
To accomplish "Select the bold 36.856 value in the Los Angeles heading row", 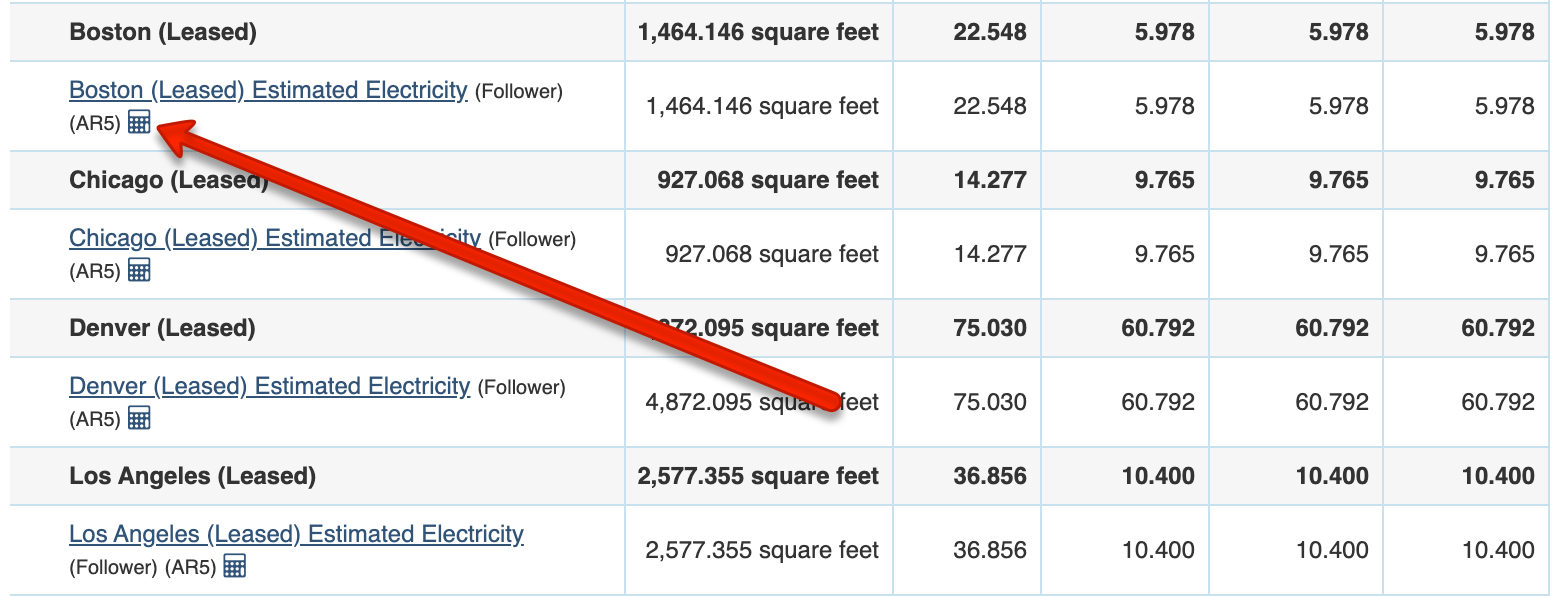I will pyautogui.click(x=990, y=476).
